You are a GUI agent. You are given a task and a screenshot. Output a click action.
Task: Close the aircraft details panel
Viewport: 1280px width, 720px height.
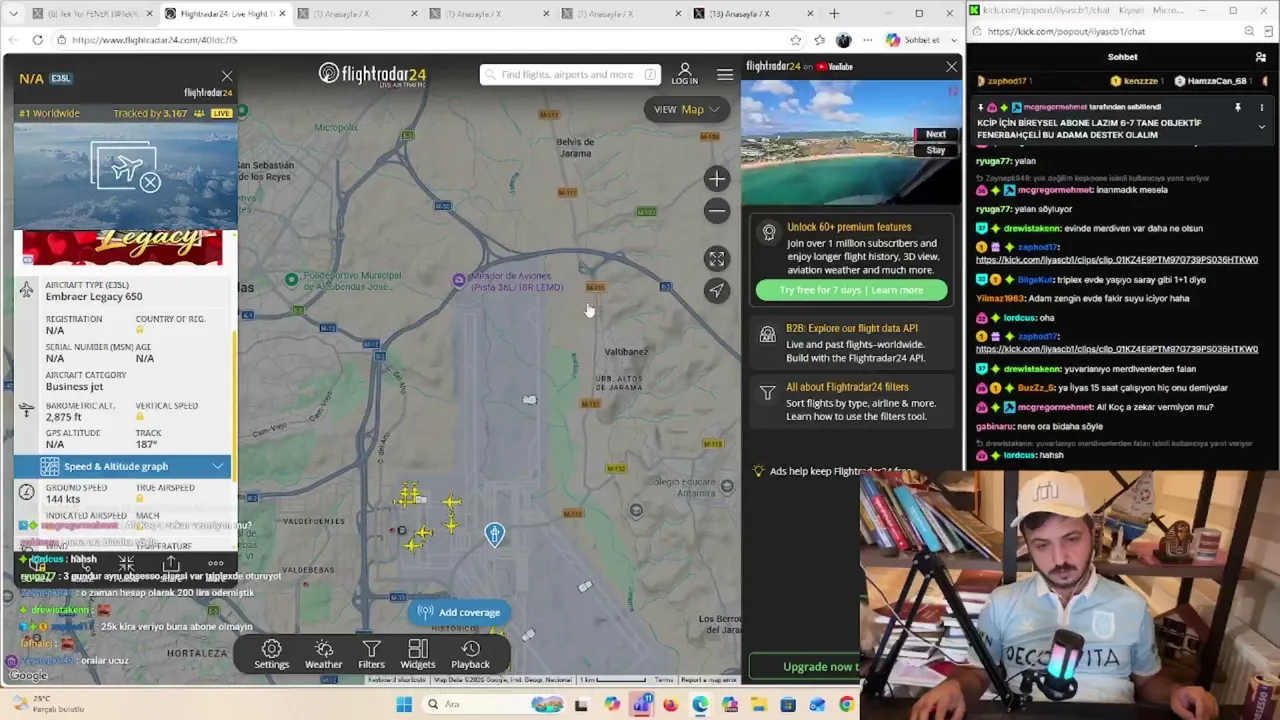coord(227,77)
